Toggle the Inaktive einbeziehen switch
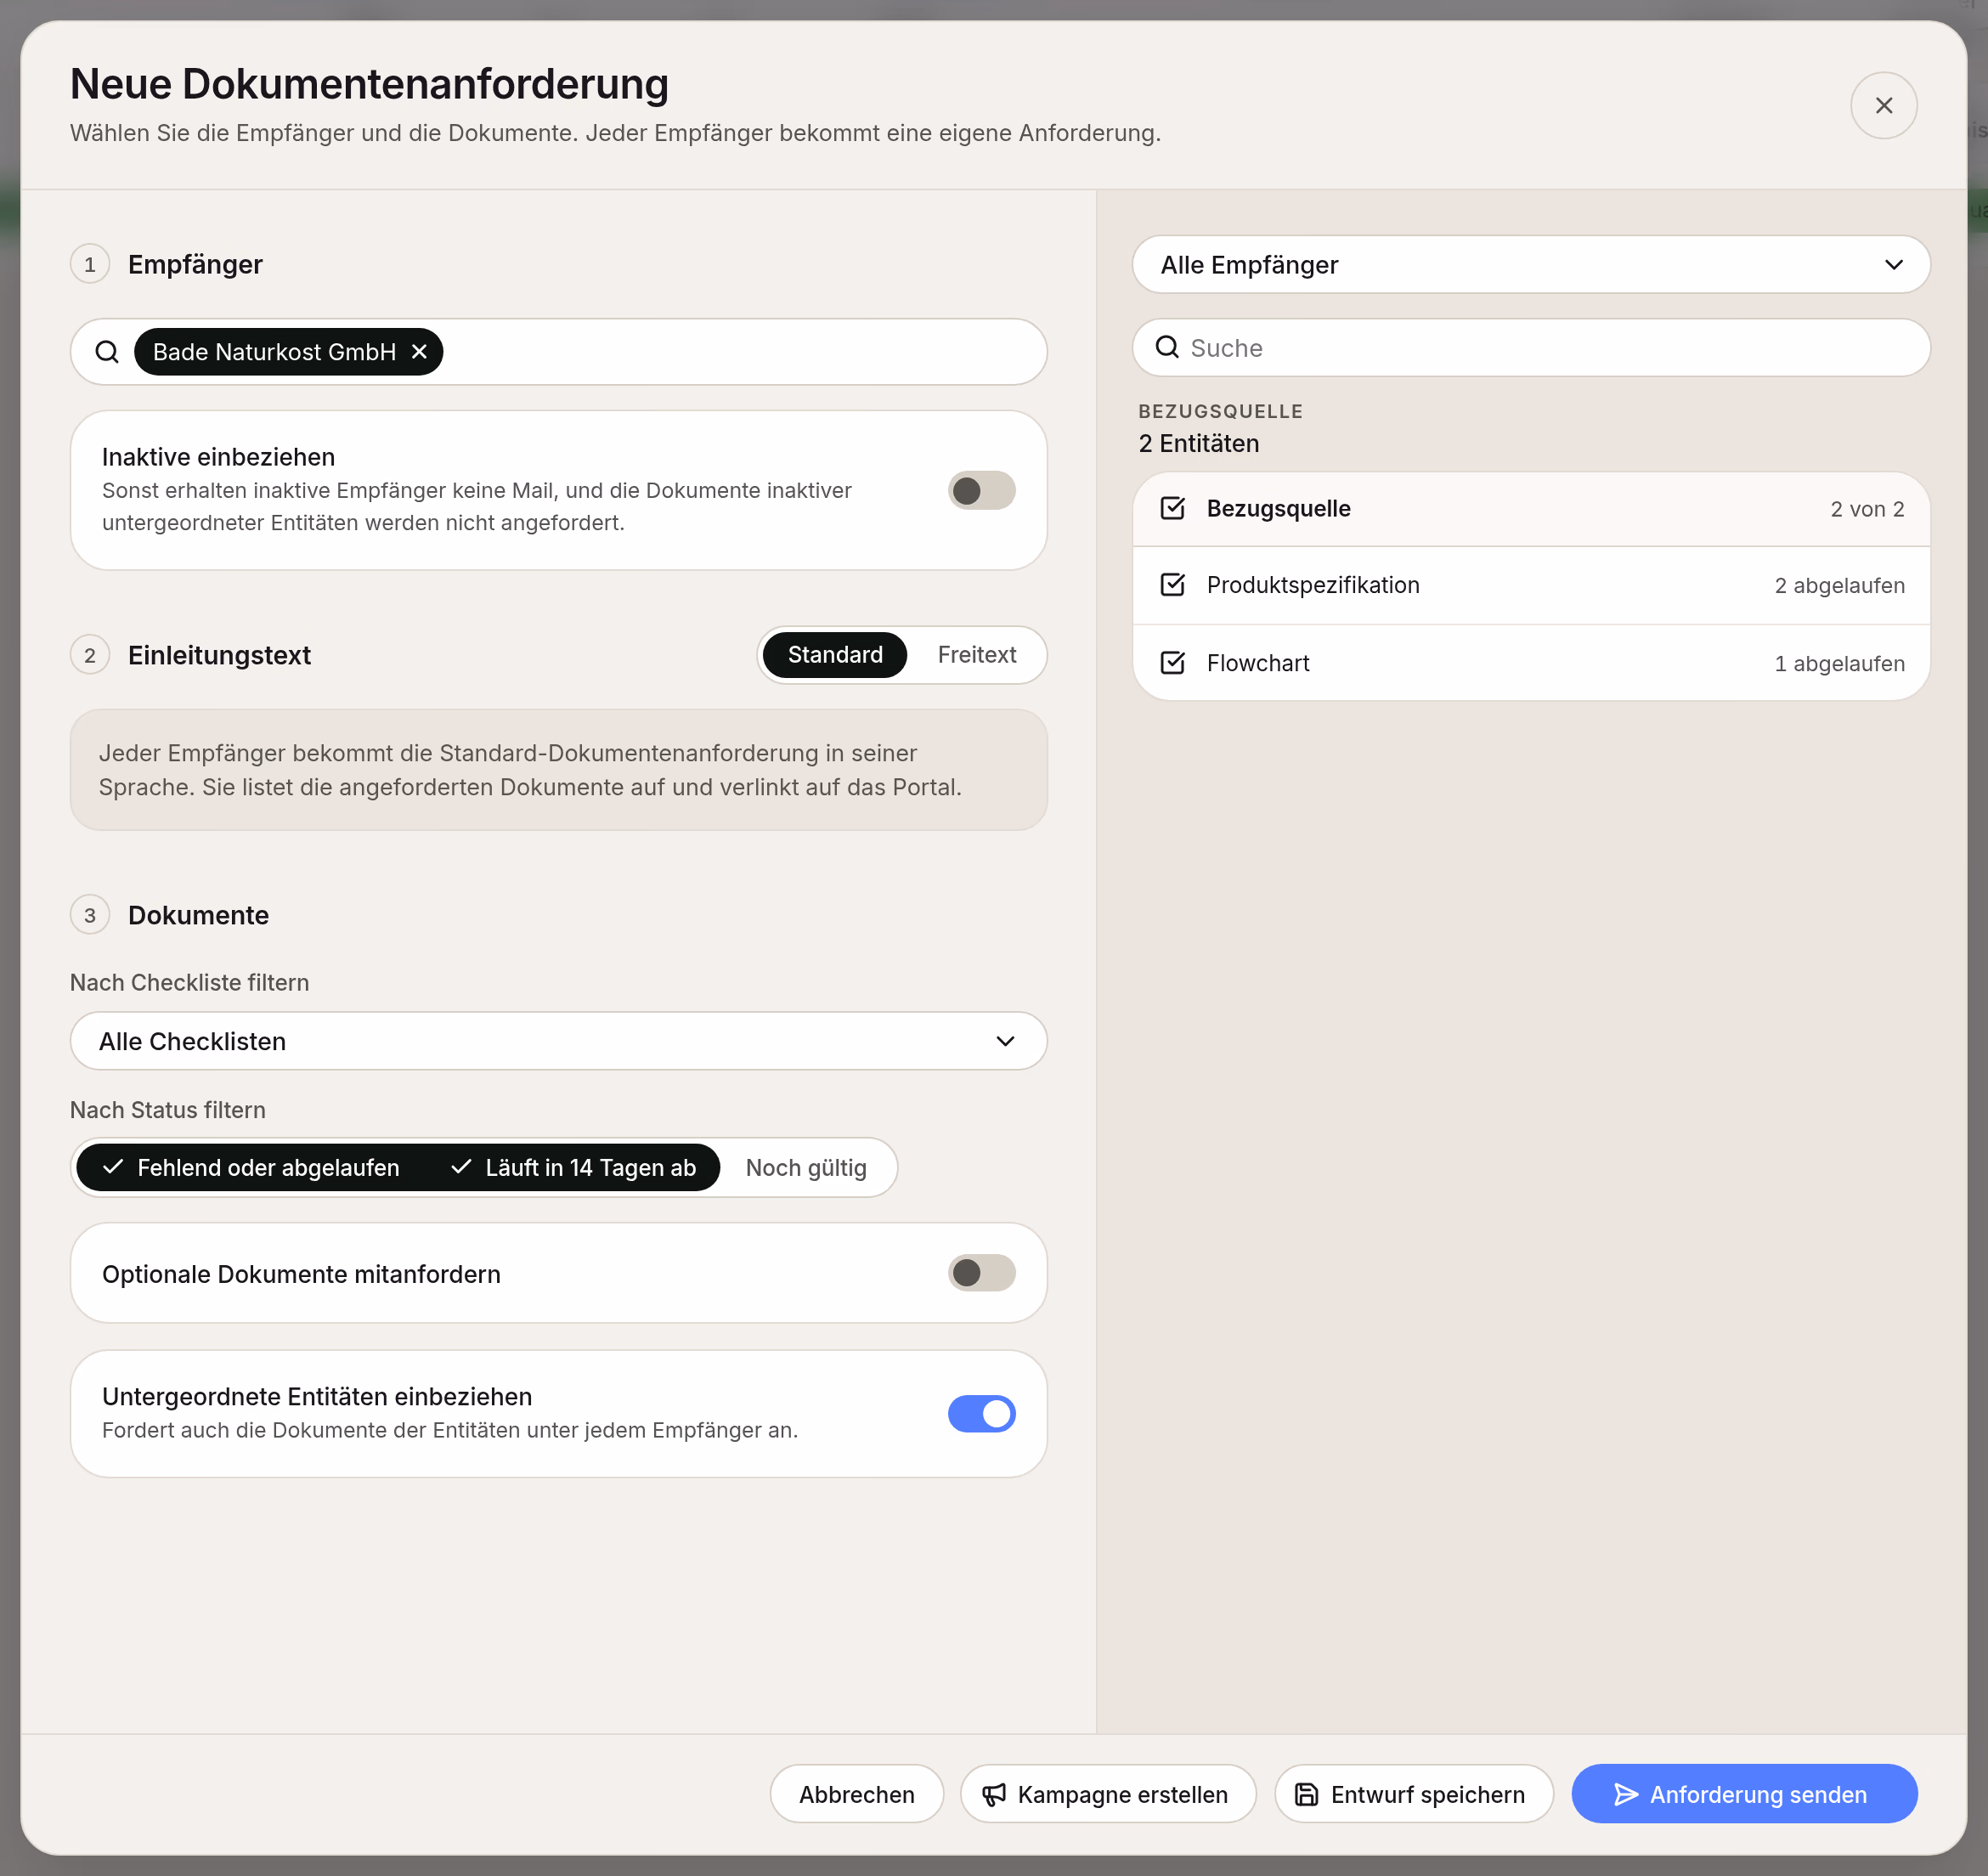The image size is (1988, 1876). coord(981,490)
